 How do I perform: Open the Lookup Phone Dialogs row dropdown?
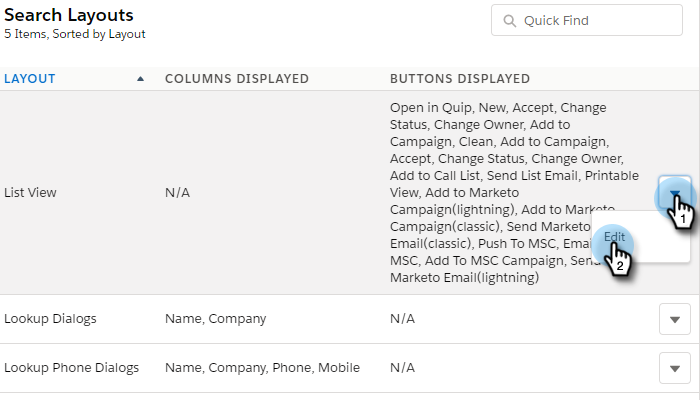click(x=675, y=368)
